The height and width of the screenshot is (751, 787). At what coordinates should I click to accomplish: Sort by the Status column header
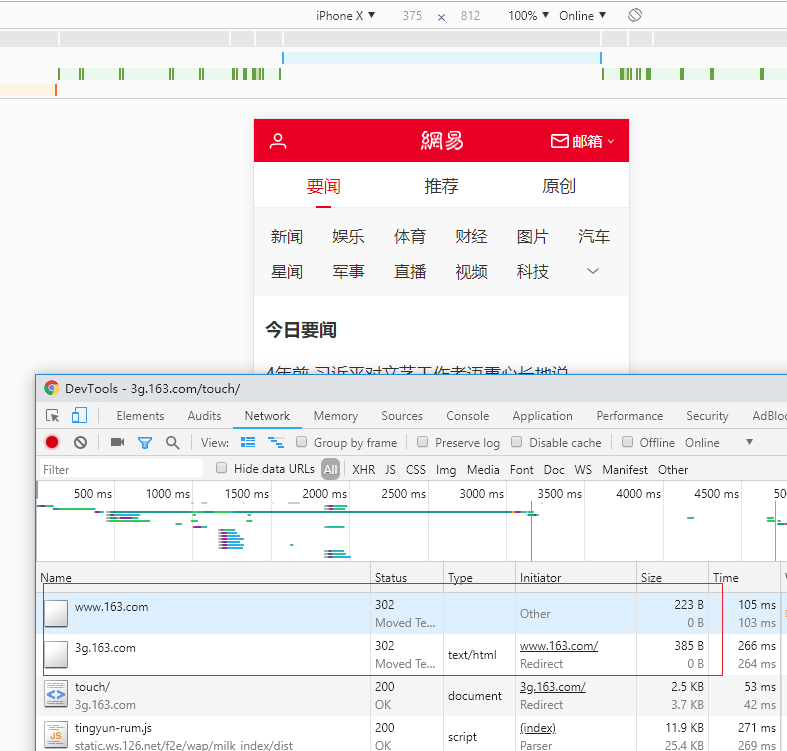coord(407,577)
